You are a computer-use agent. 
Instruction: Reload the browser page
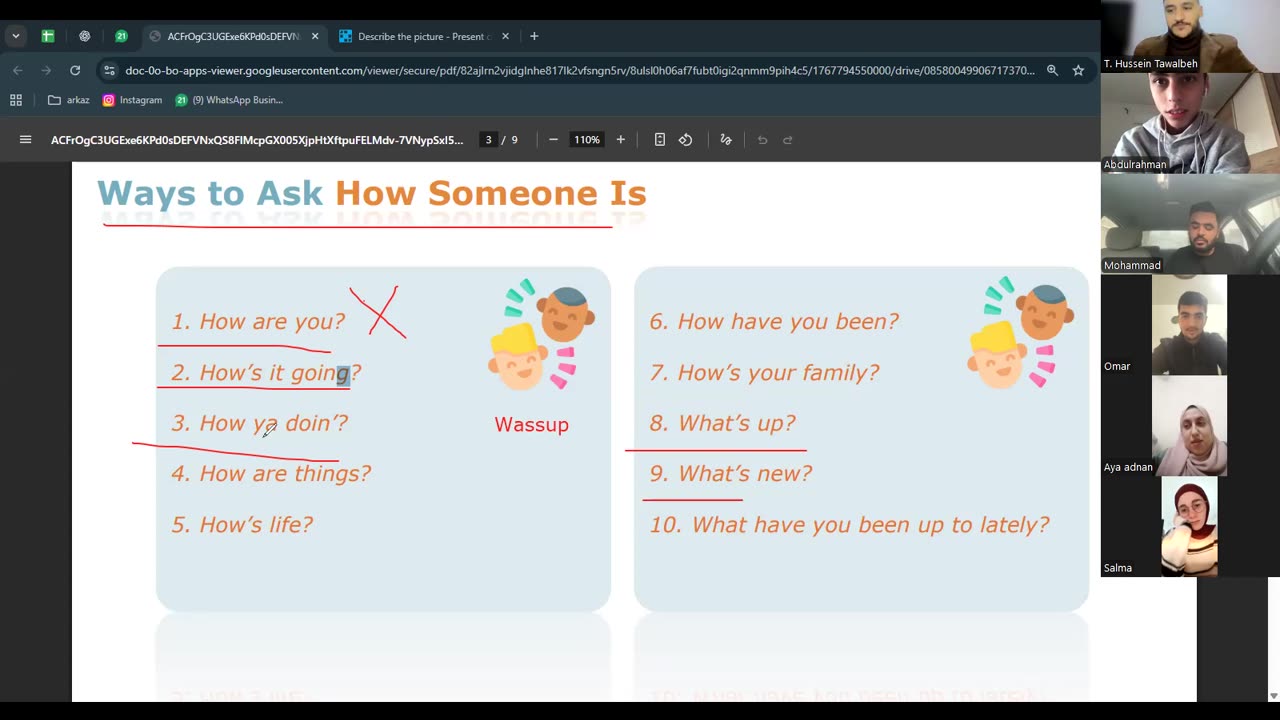pos(75,70)
